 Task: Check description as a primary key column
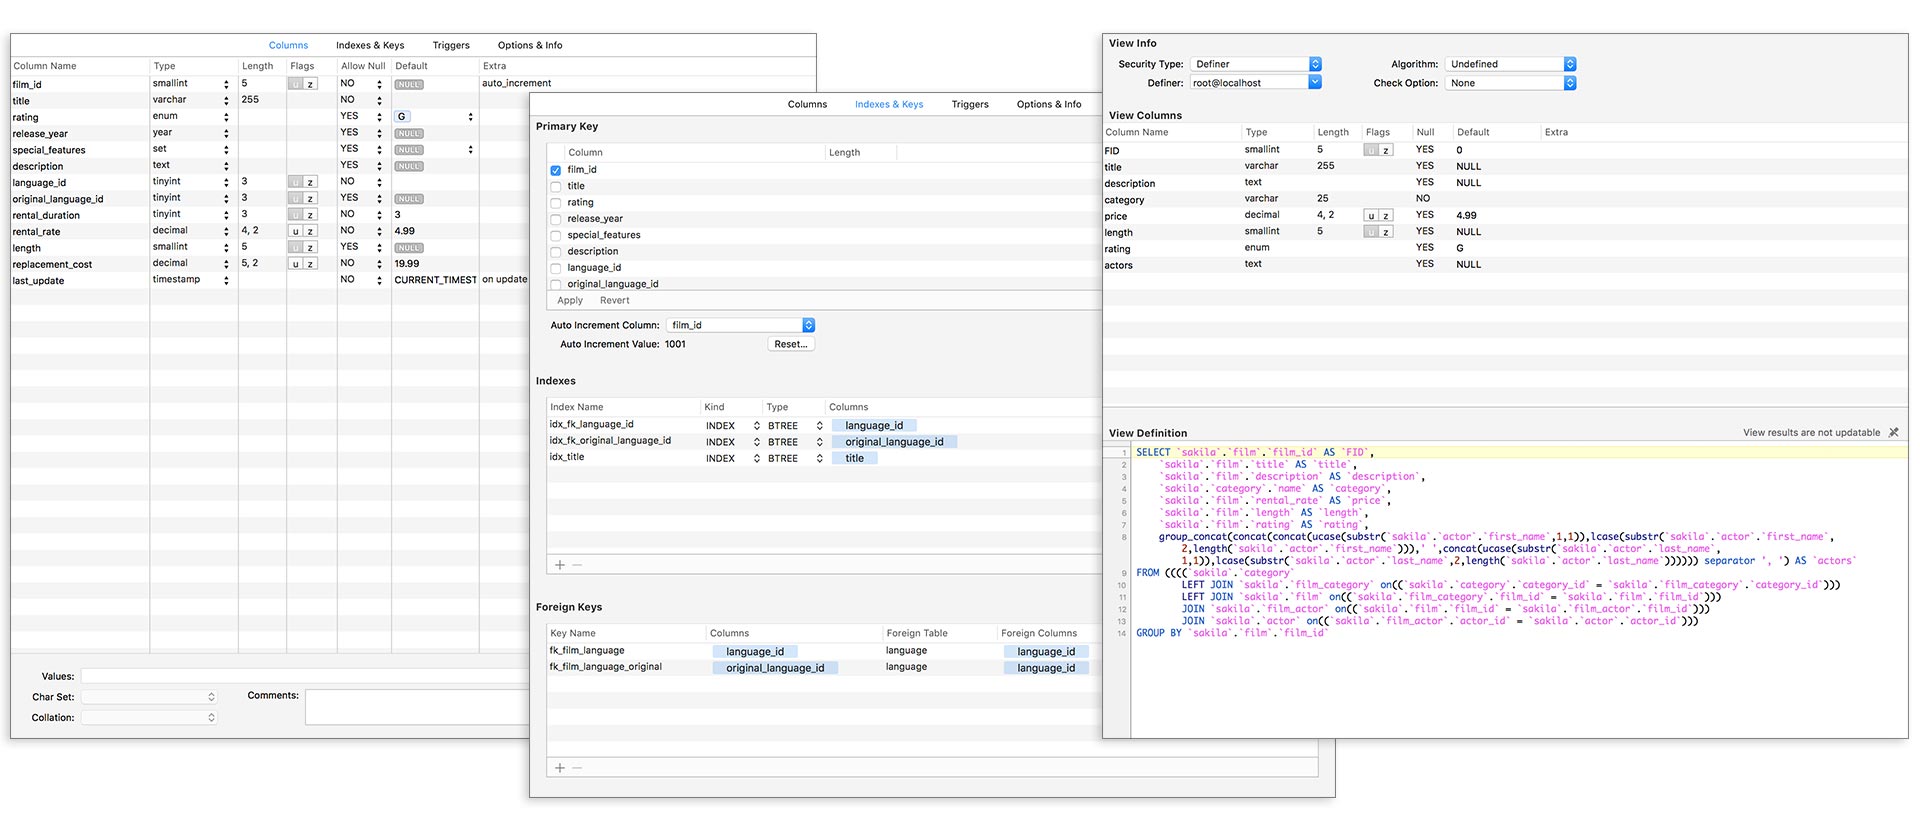click(556, 252)
